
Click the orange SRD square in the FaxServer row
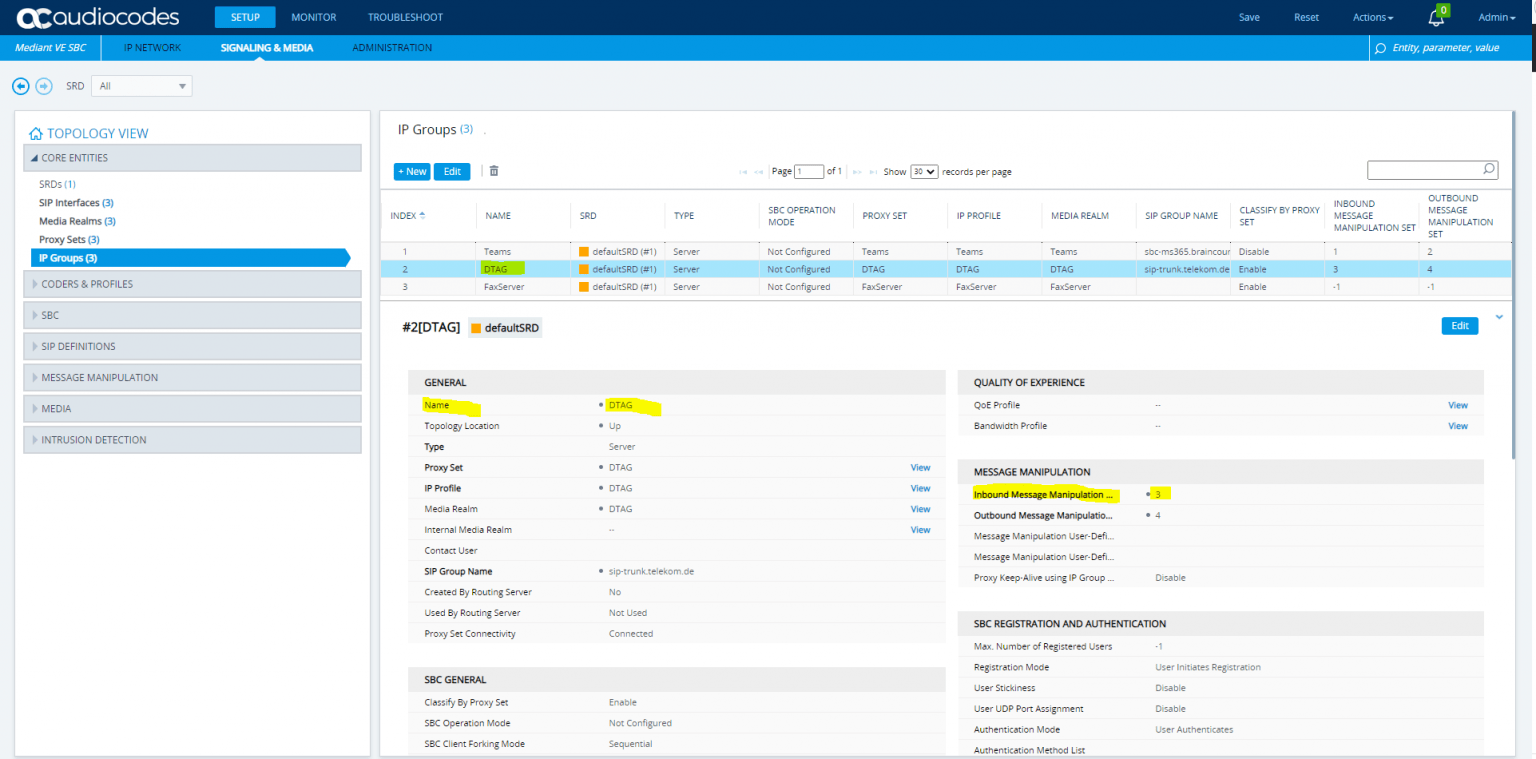584,287
